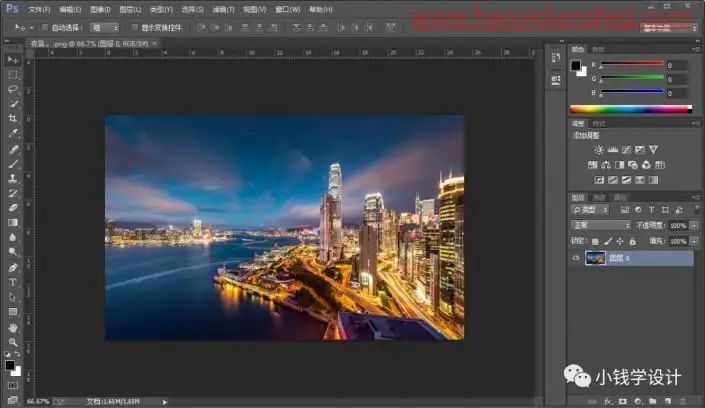Select the Crop tool
Viewport: 705px width, 408px height.
coord(13,119)
